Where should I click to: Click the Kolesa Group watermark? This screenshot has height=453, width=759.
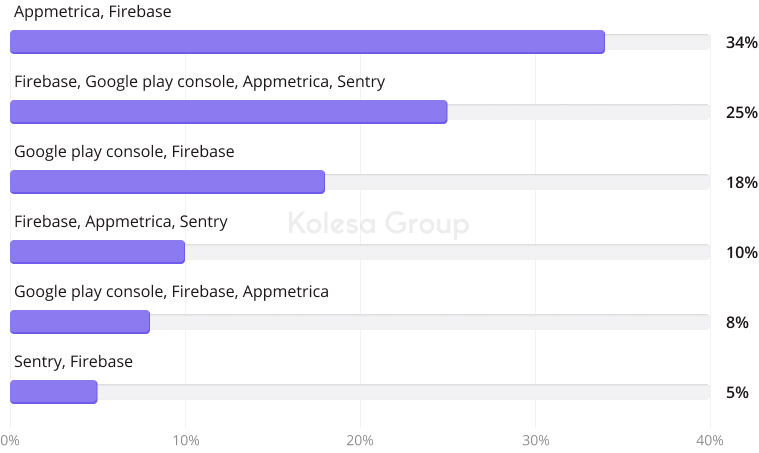coord(378,223)
